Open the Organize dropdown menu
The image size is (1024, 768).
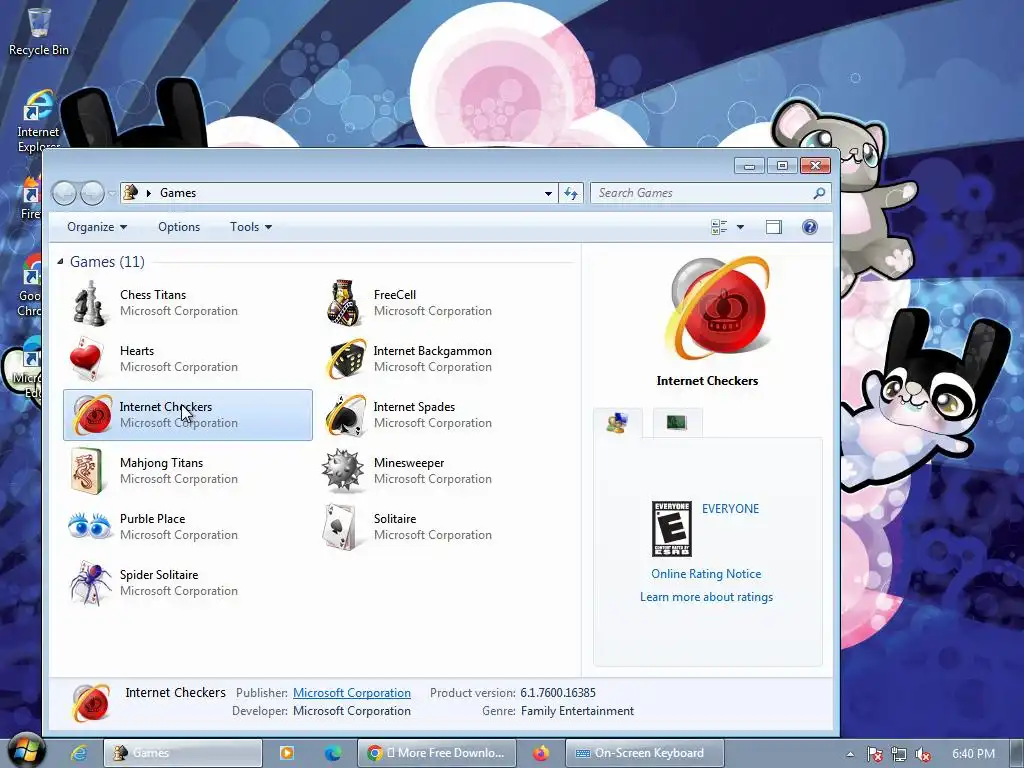pyautogui.click(x=97, y=227)
